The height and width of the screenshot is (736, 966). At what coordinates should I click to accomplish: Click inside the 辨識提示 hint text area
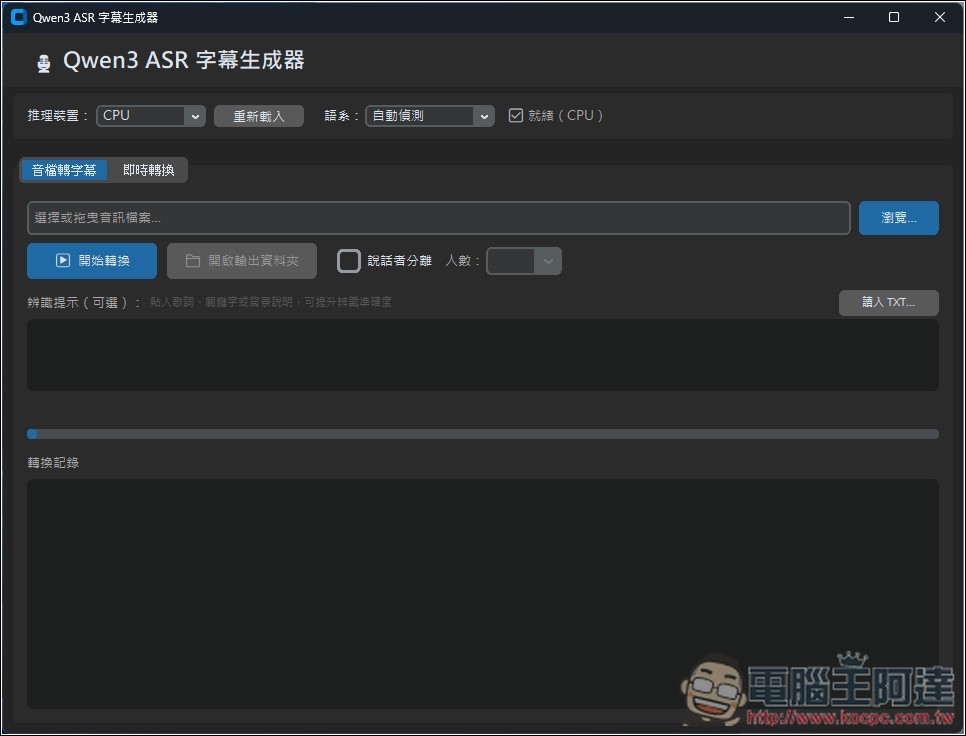482,355
